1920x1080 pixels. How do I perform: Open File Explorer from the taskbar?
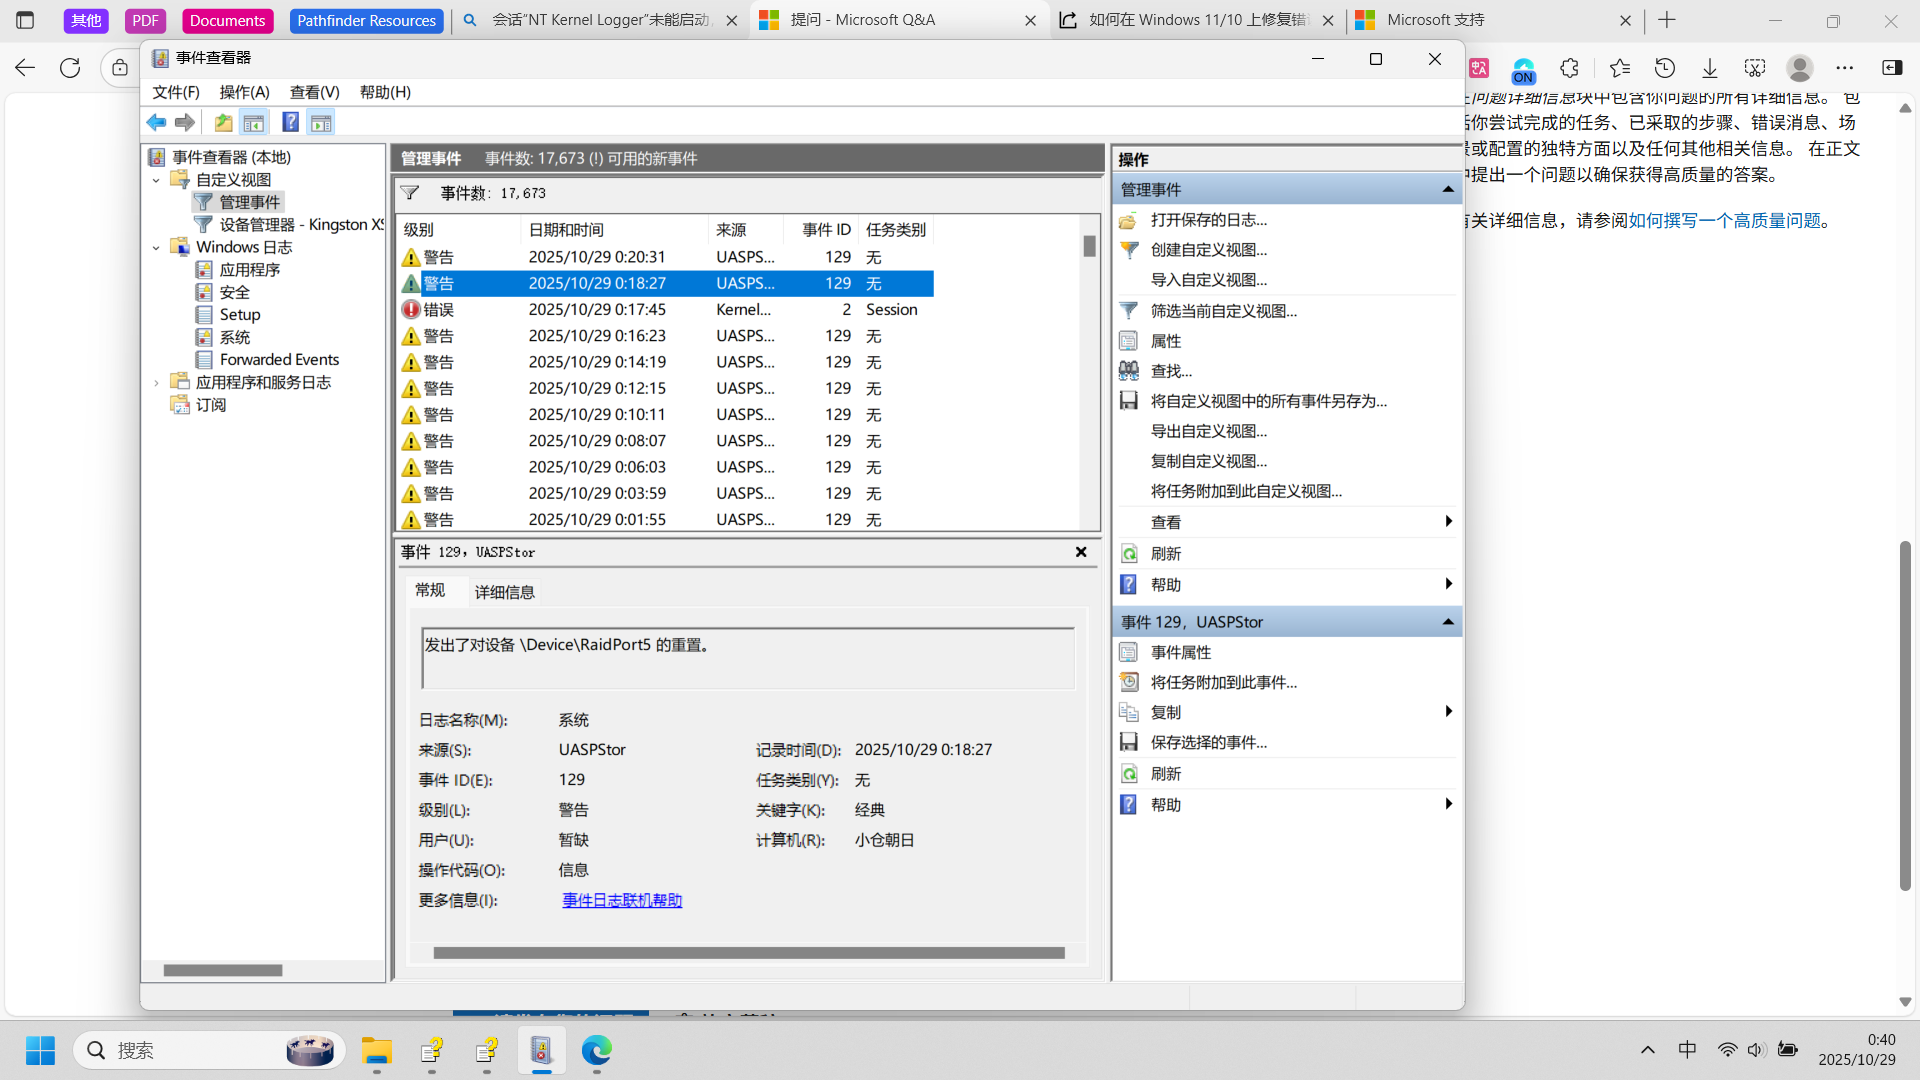click(377, 1050)
